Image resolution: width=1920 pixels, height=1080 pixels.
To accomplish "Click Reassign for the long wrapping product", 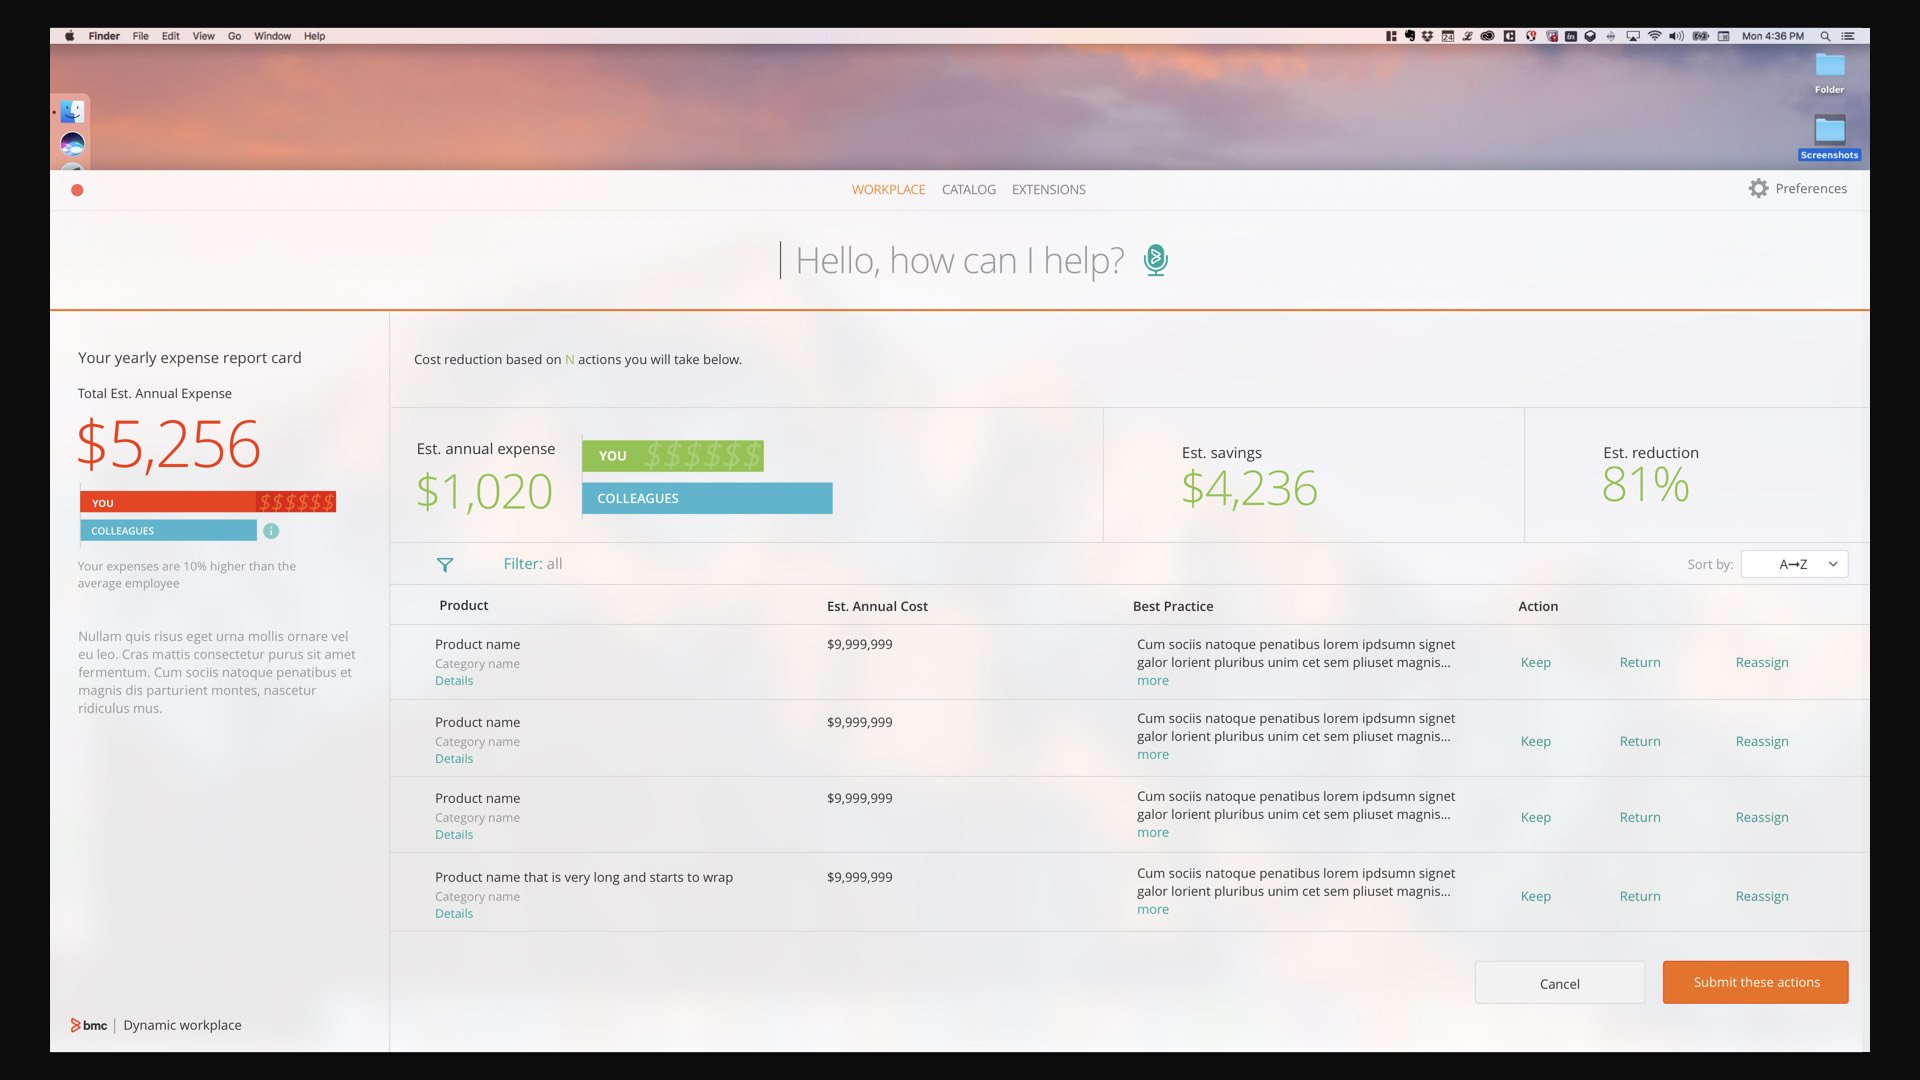I will tap(1762, 896).
